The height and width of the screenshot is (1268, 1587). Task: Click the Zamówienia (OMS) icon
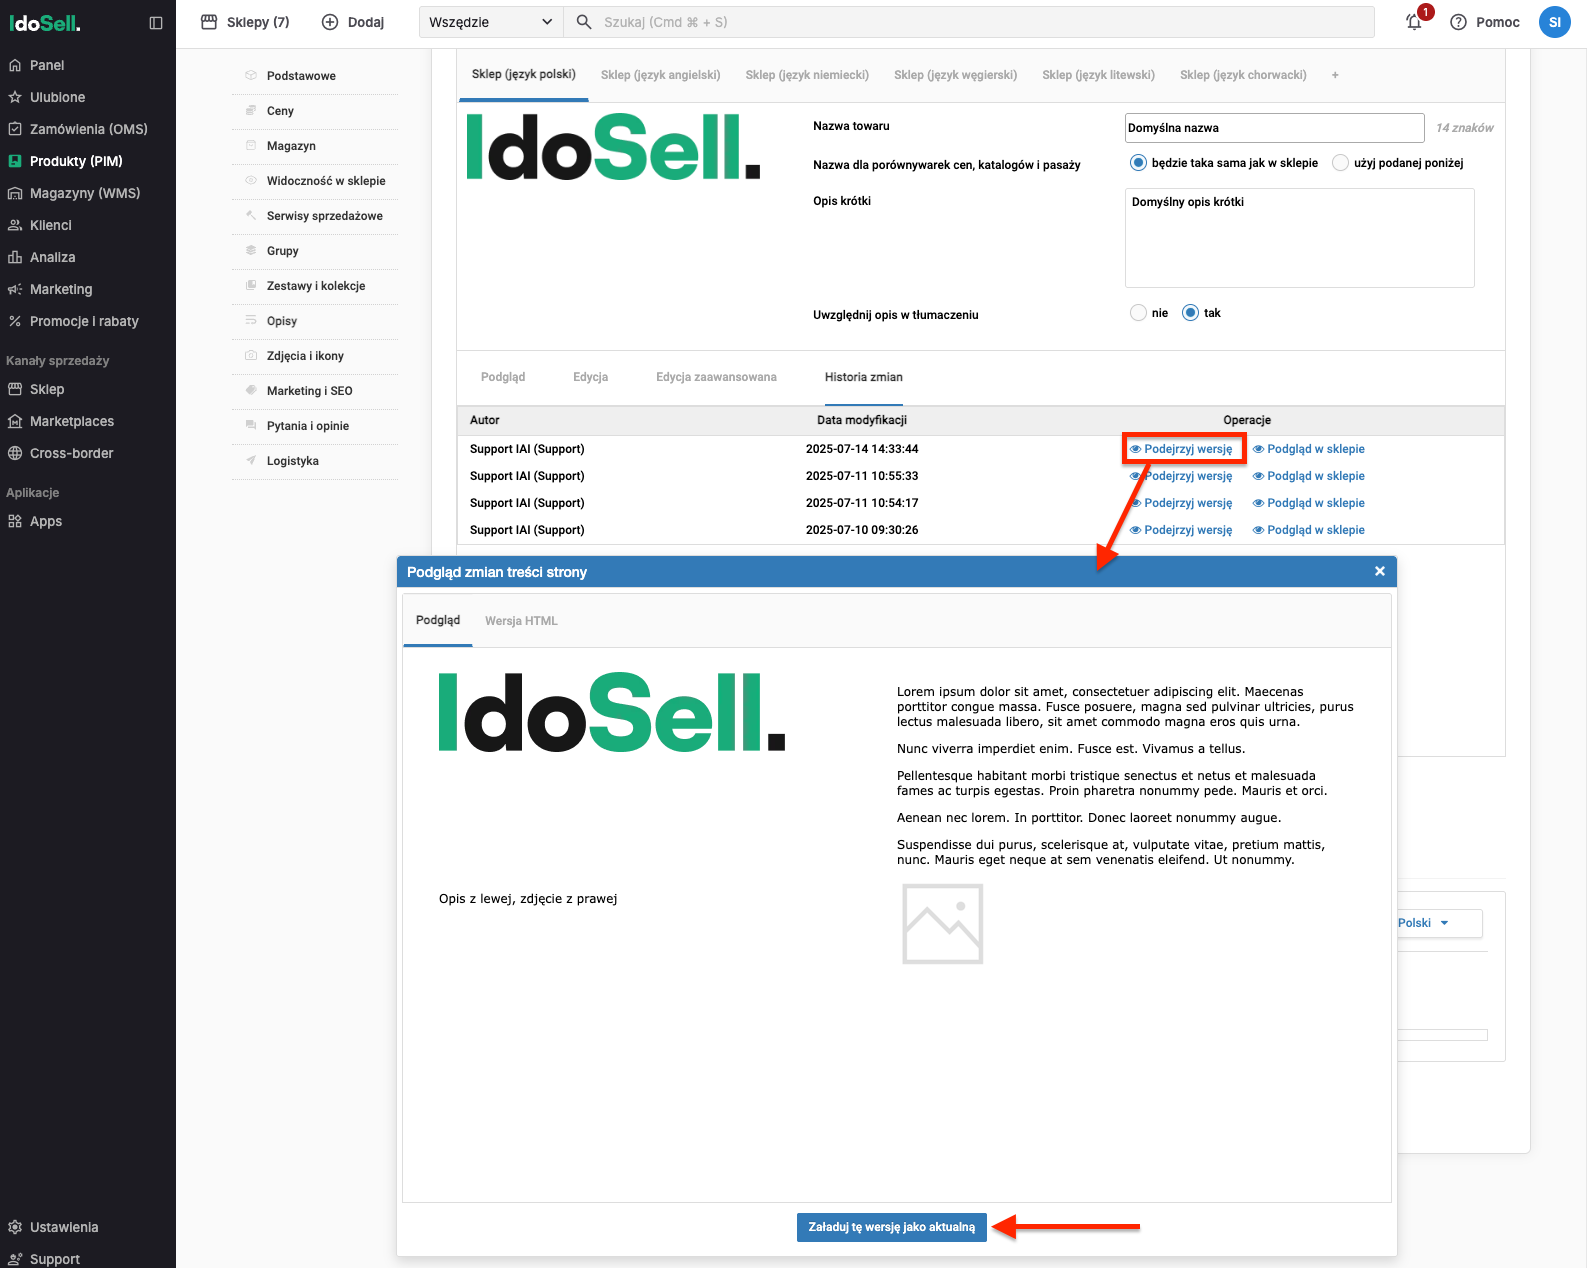(x=15, y=129)
